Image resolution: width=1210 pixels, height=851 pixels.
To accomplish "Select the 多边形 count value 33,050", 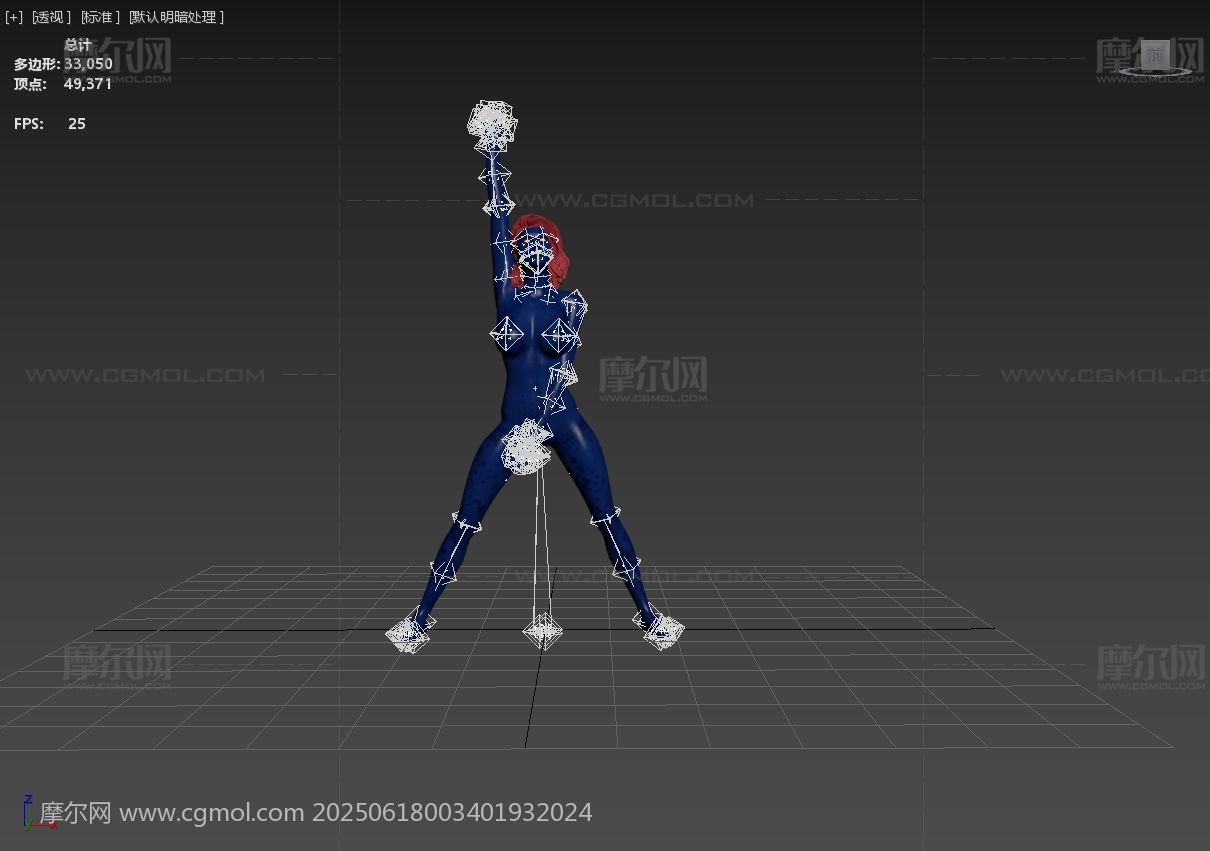I will click(89, 64).
